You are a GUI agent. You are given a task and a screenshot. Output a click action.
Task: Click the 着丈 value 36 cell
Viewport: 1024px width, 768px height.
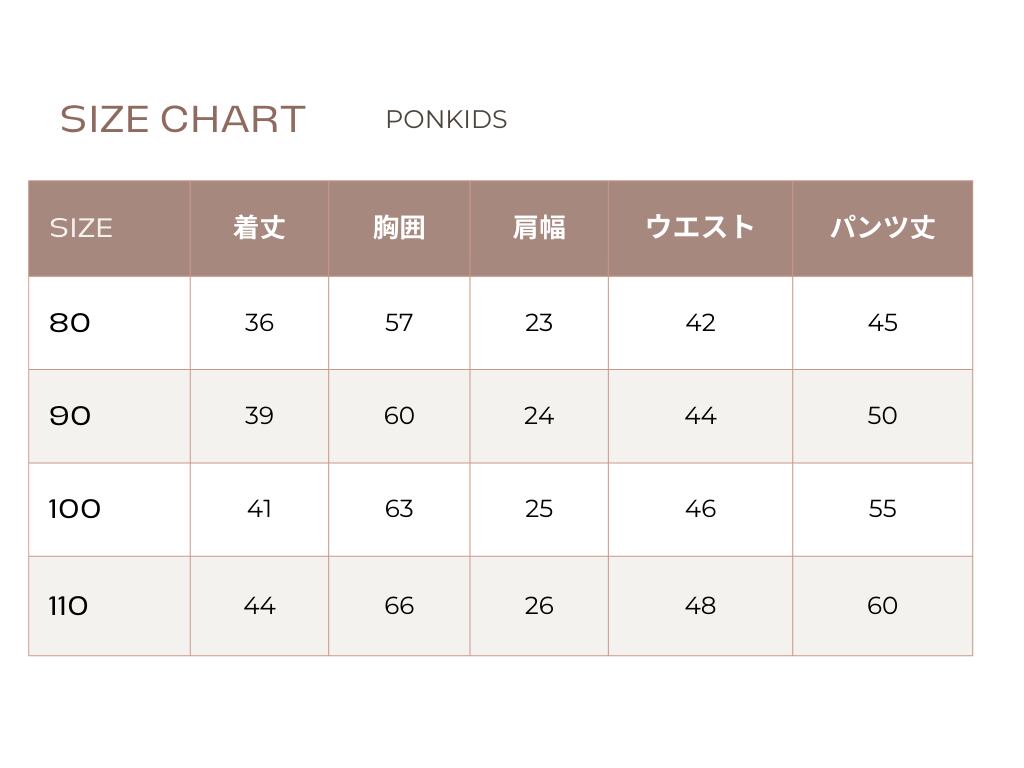coord(259,323)
